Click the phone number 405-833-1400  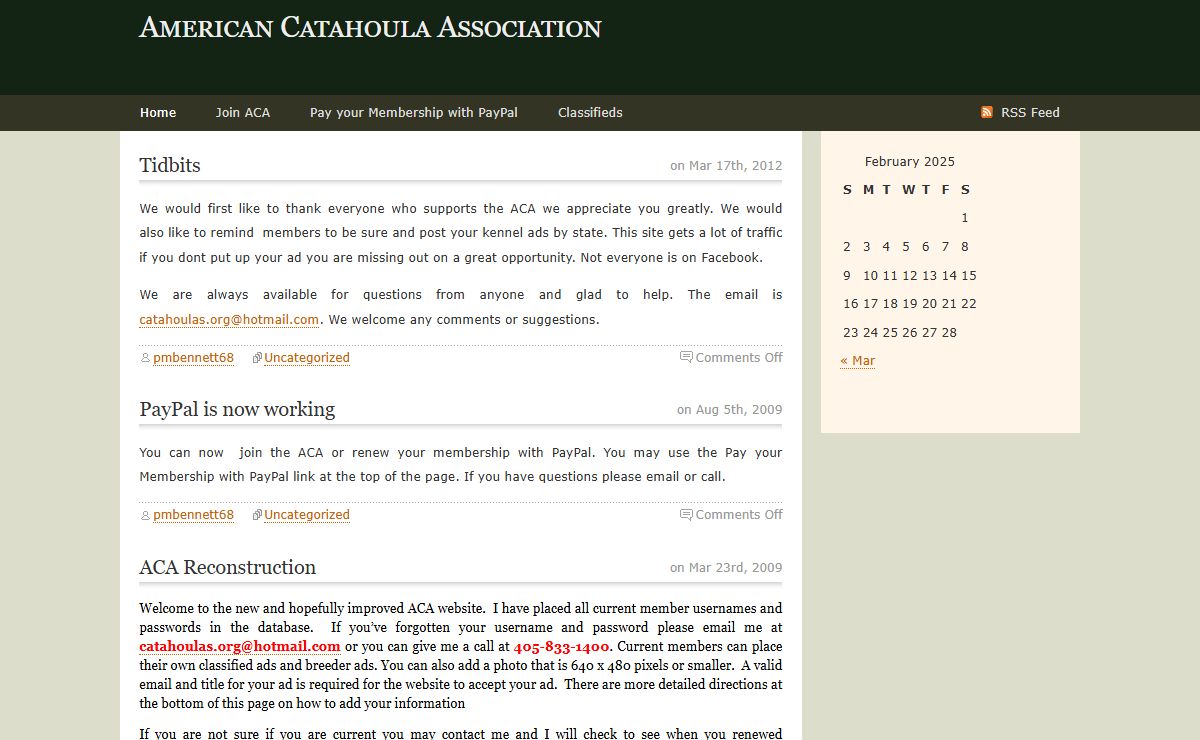(x=561, y=647)
